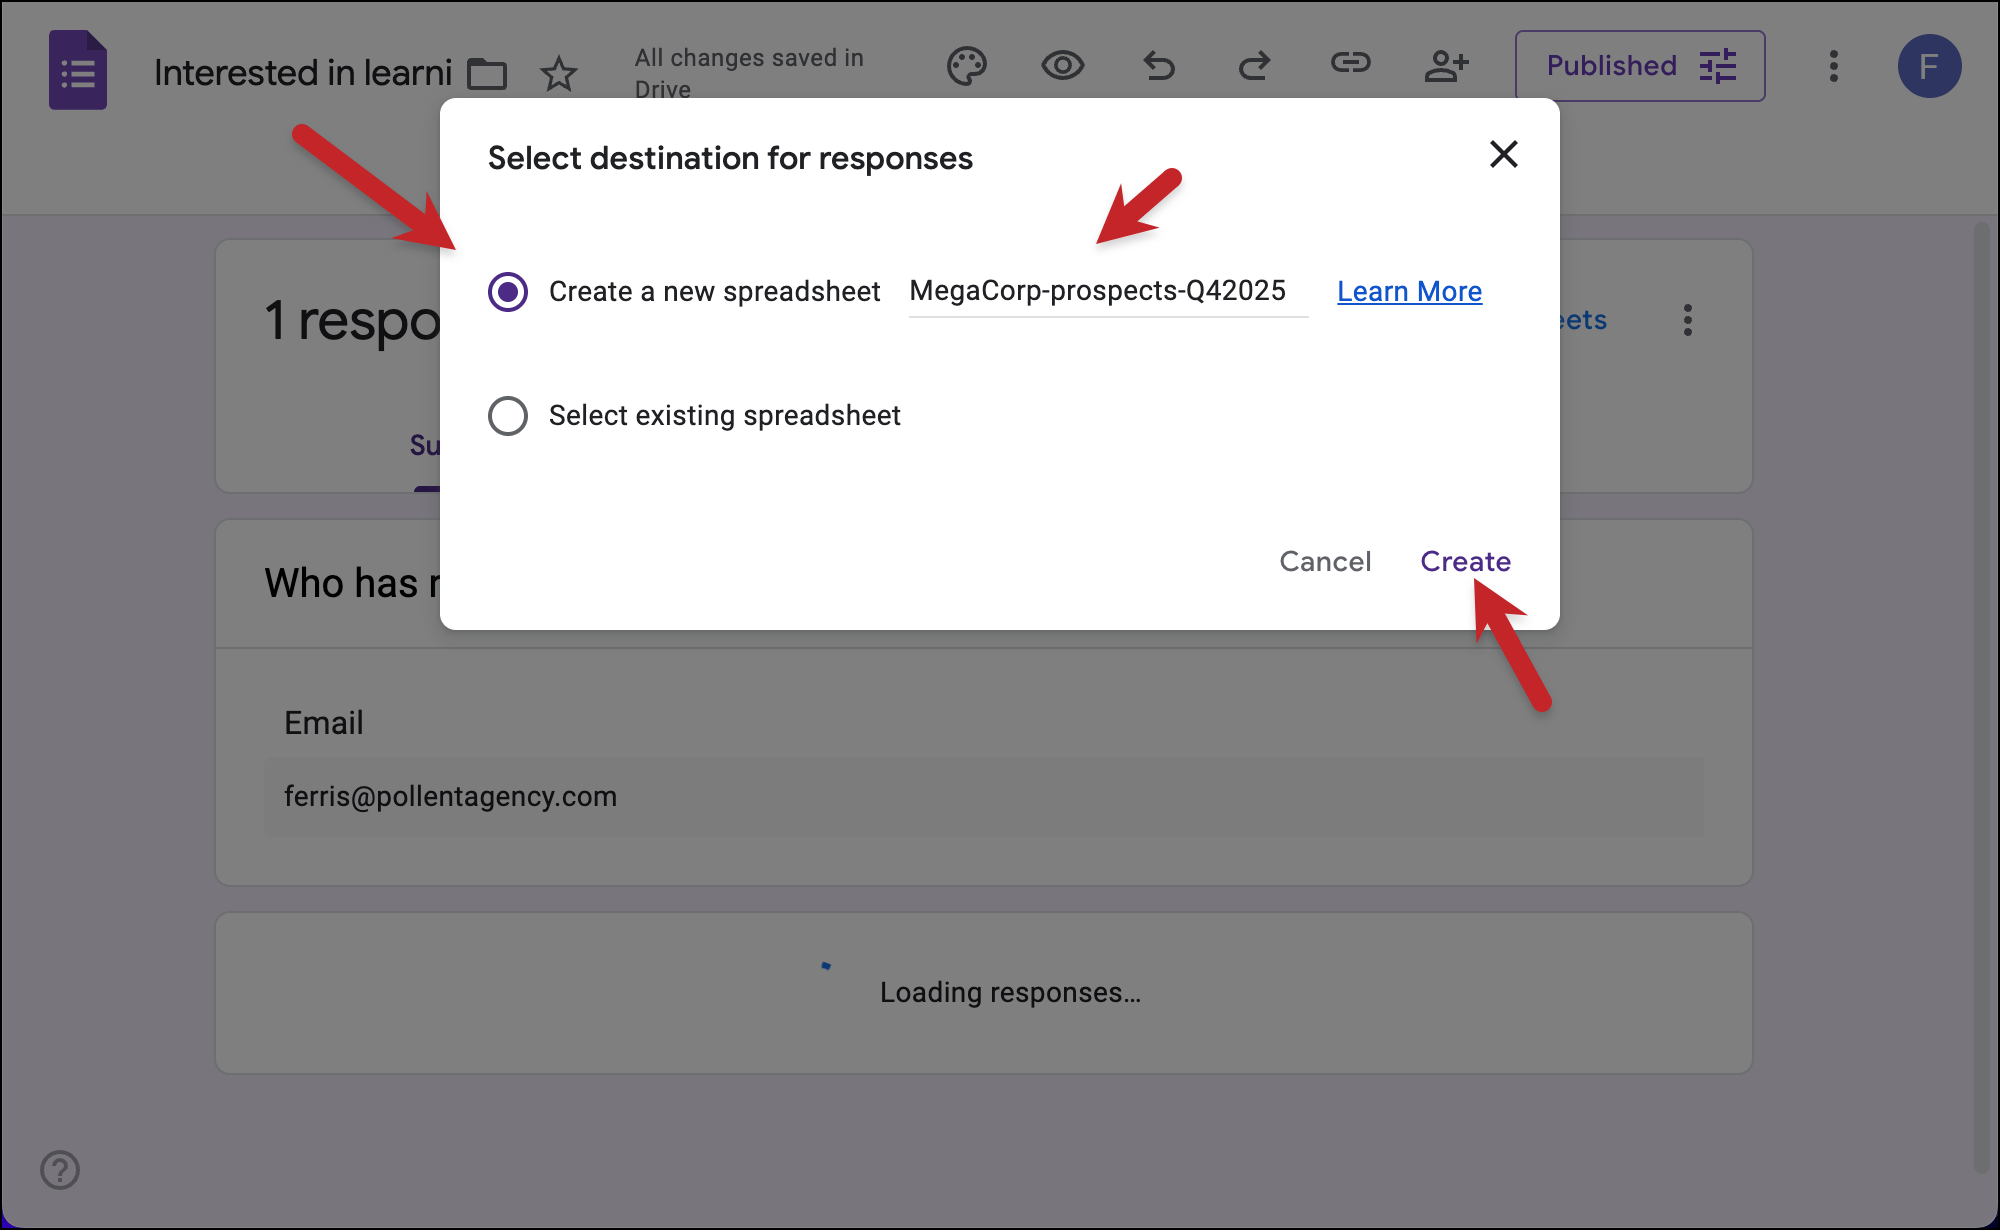
Task: Preview the form with the eye icon
Action: (x=1062, y=66)
